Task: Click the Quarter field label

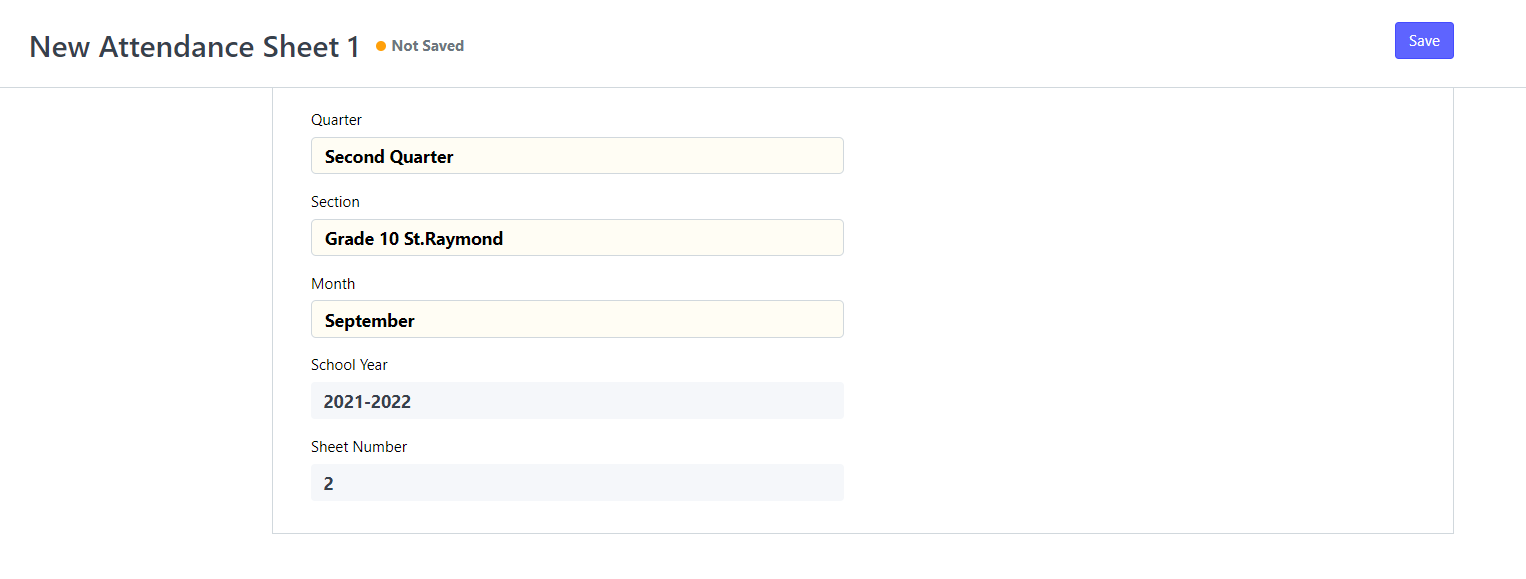Action: pos(336,120)
